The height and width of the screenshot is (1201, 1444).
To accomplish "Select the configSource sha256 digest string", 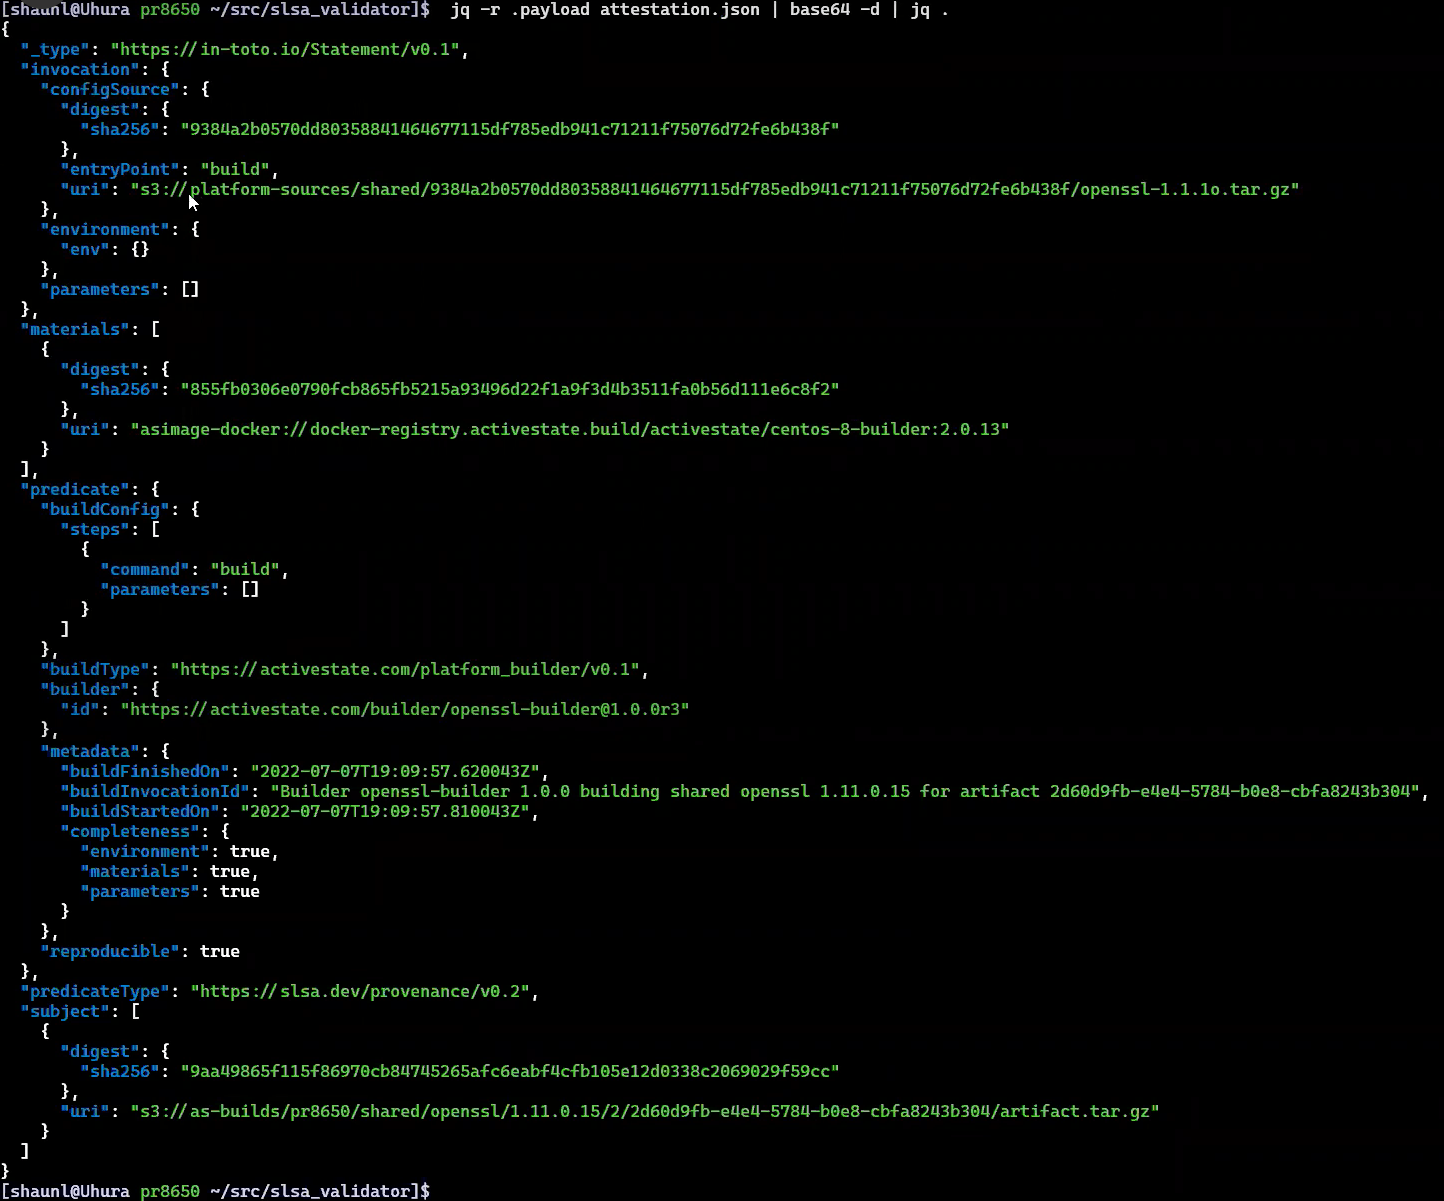I will pyautogui.click(x=508, y=128).
